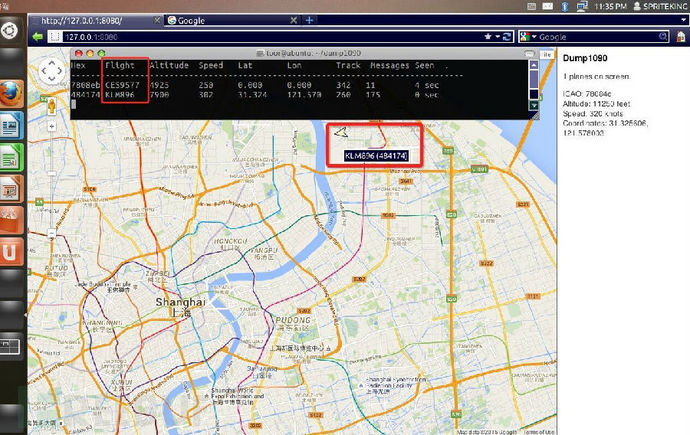Reload the page with refresh icon
690x435 pixels.
click(507, 37)
